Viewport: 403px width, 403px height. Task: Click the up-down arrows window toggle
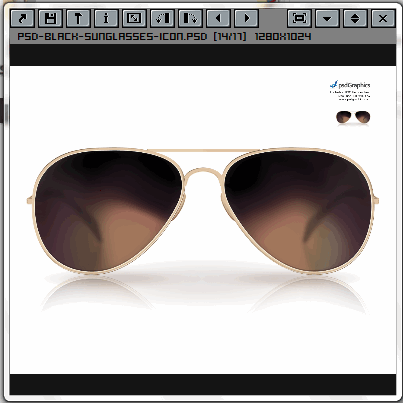tap(355, 18)
